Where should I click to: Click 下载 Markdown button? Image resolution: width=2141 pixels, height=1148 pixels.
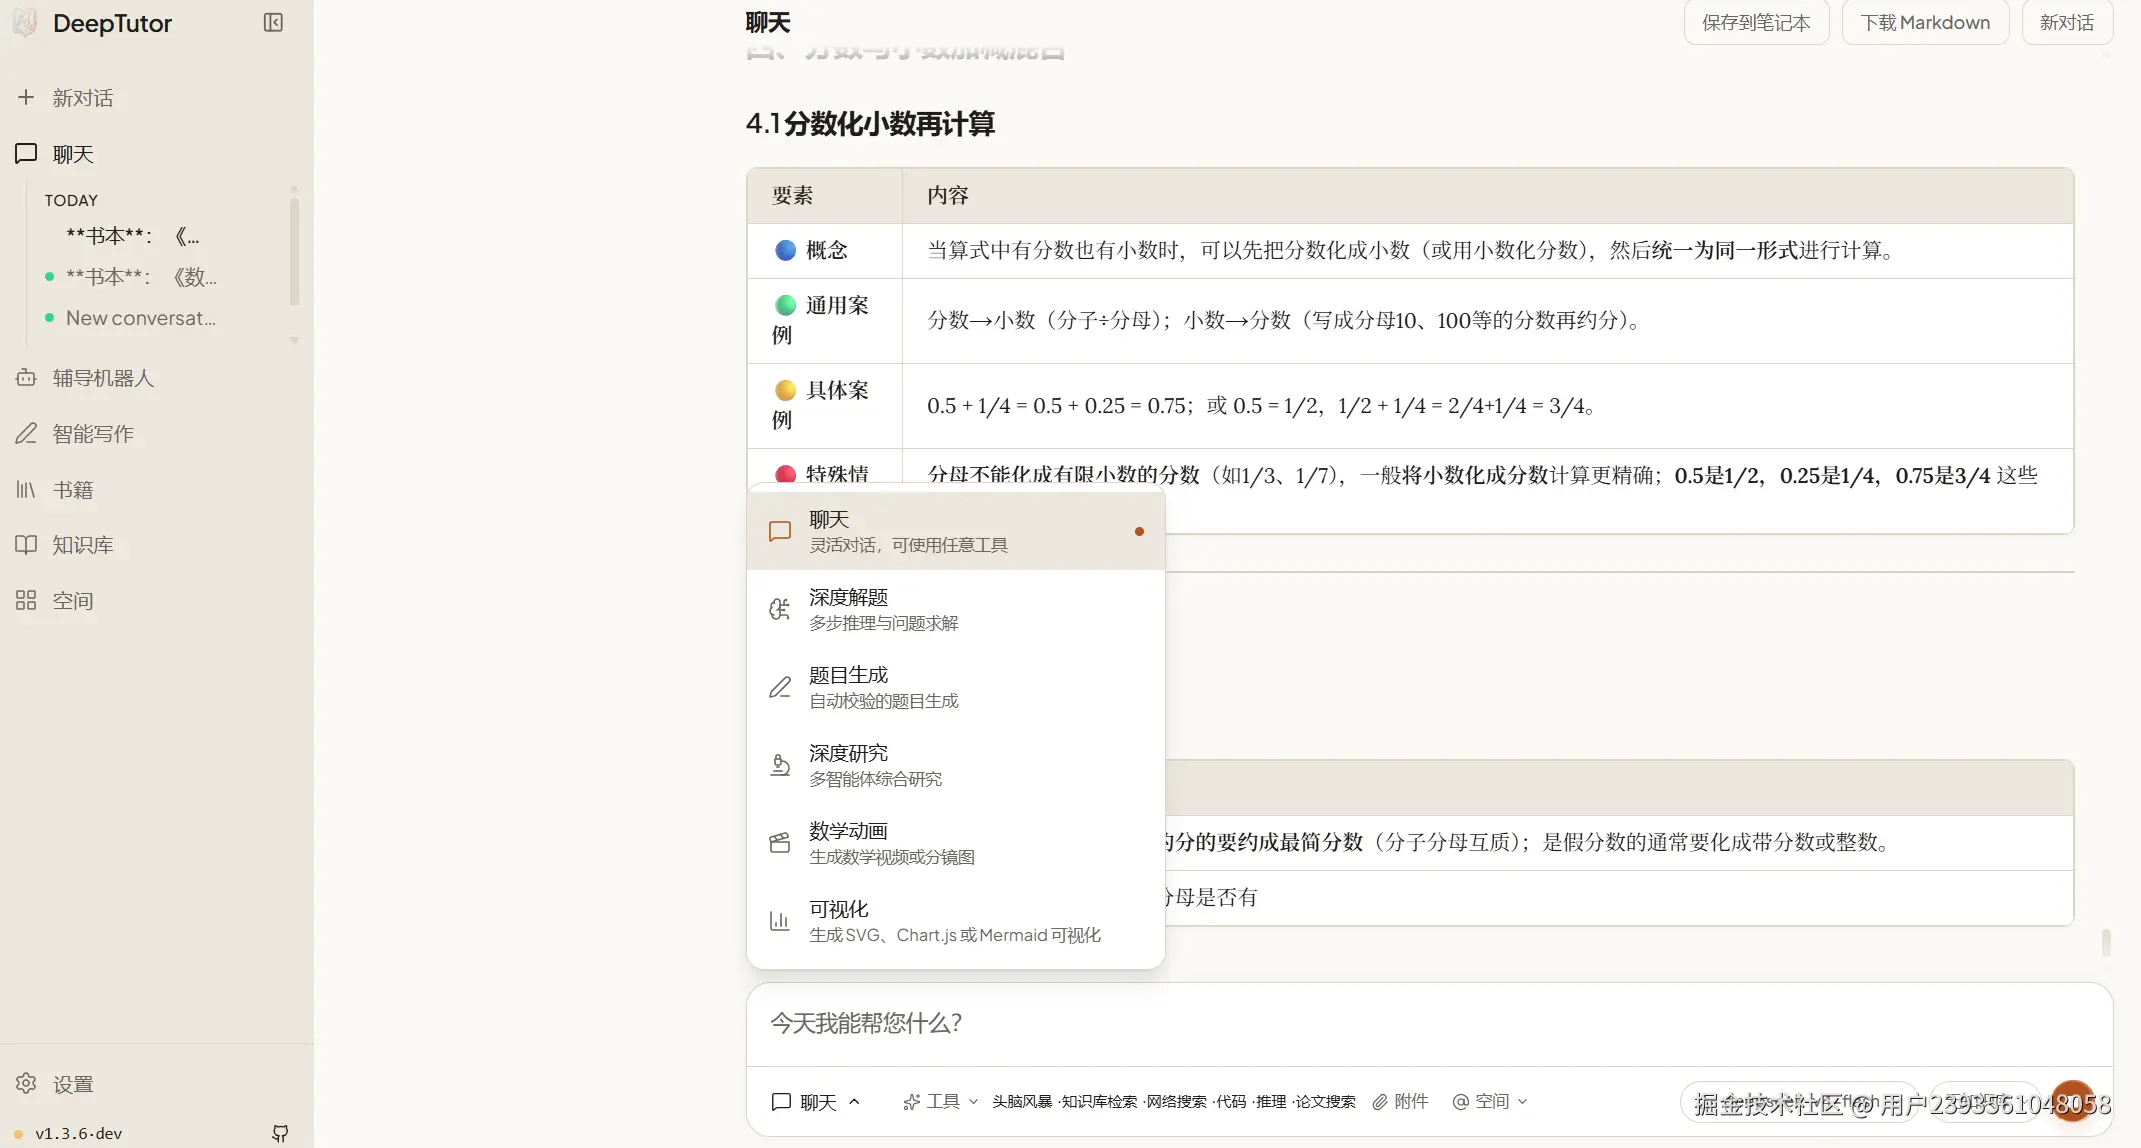click(x=1925, y=23)
